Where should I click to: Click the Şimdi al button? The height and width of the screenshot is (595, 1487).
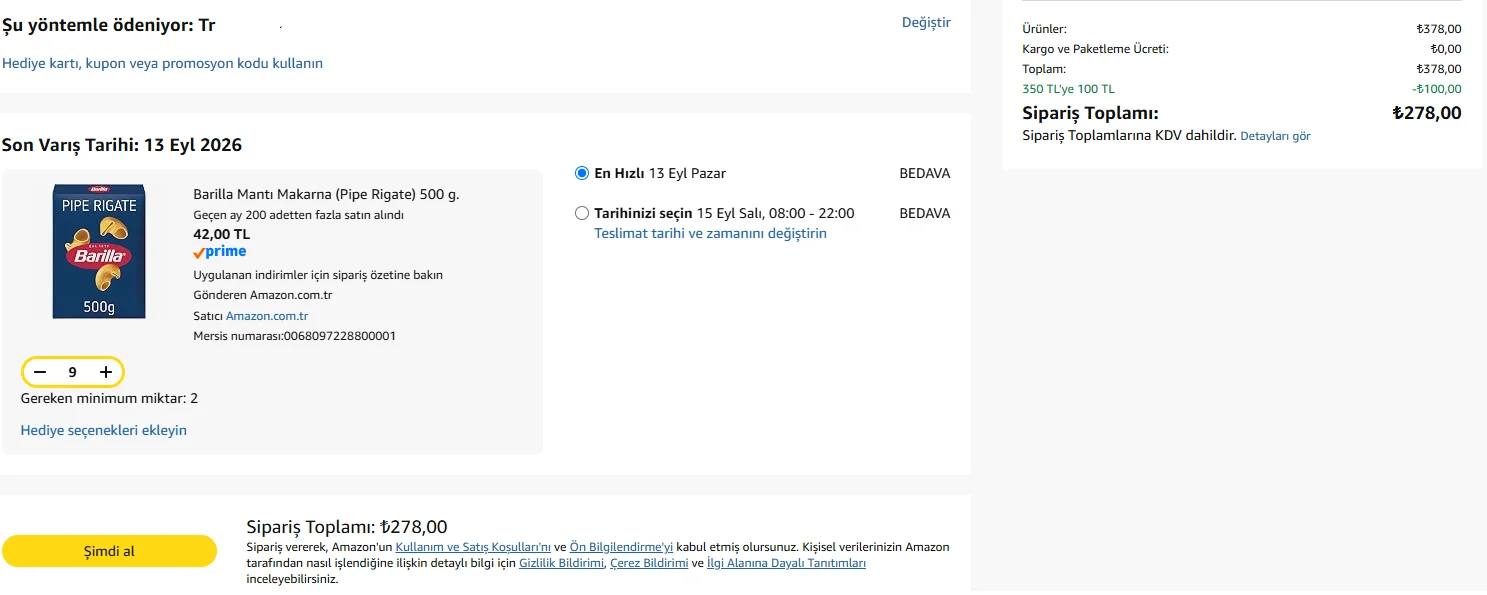click(109, 551)
